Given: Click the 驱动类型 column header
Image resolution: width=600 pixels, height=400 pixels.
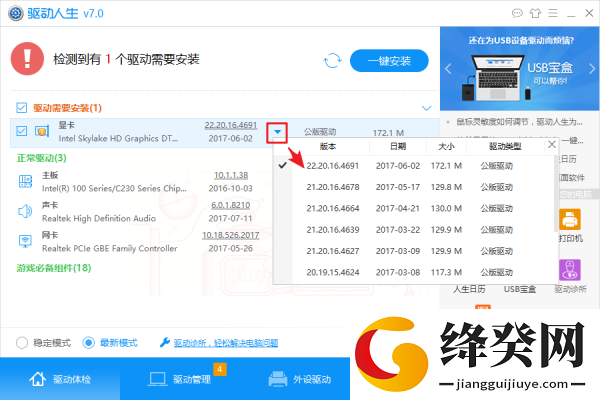Looking at the screenshot, I should coord(505,146).
